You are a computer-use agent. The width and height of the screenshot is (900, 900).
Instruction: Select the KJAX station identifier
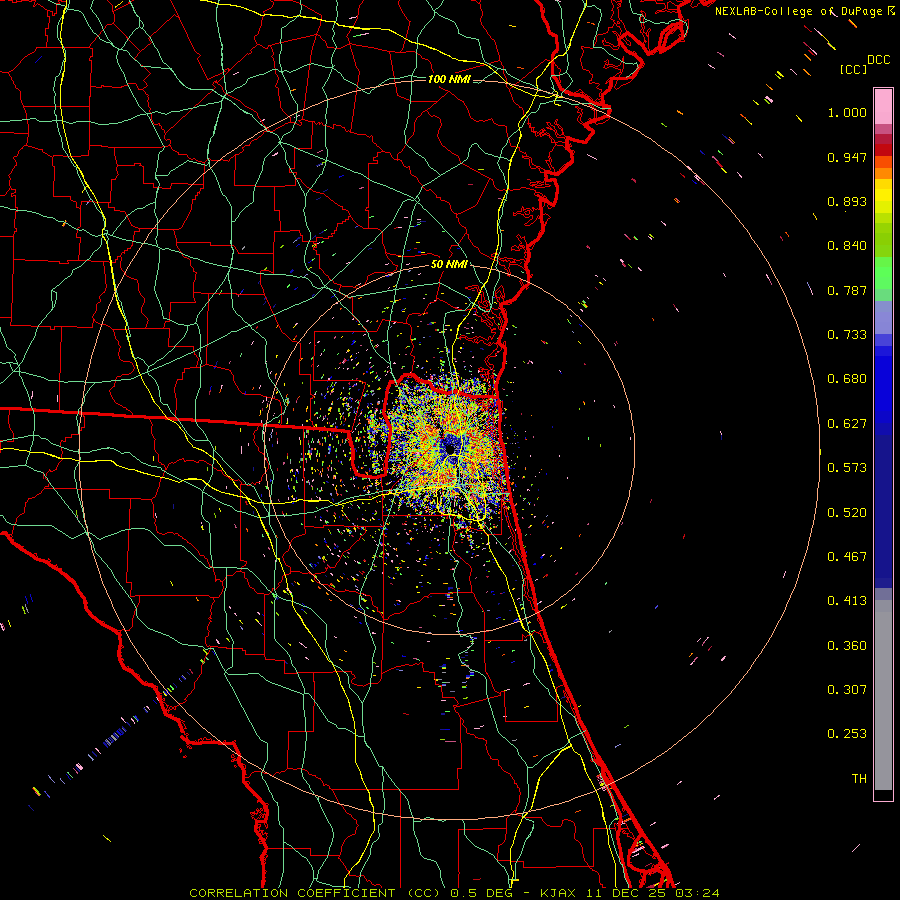point(560,893)
